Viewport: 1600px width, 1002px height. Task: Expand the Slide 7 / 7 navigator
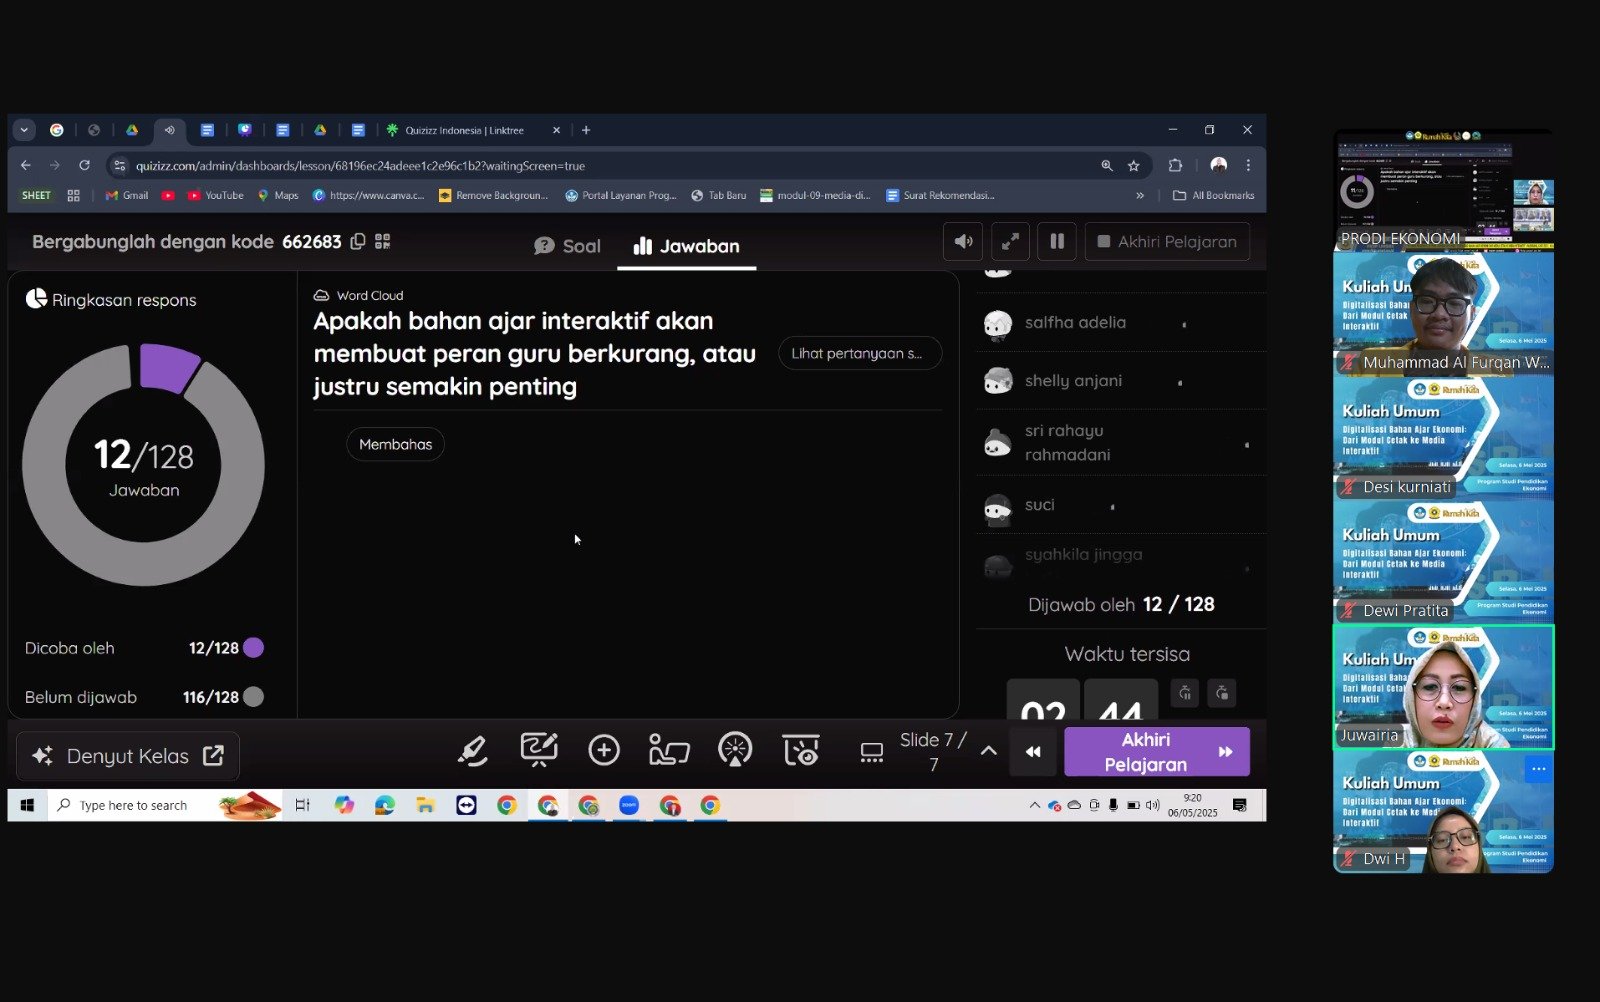pyautogui.click(x=988, y=751)
